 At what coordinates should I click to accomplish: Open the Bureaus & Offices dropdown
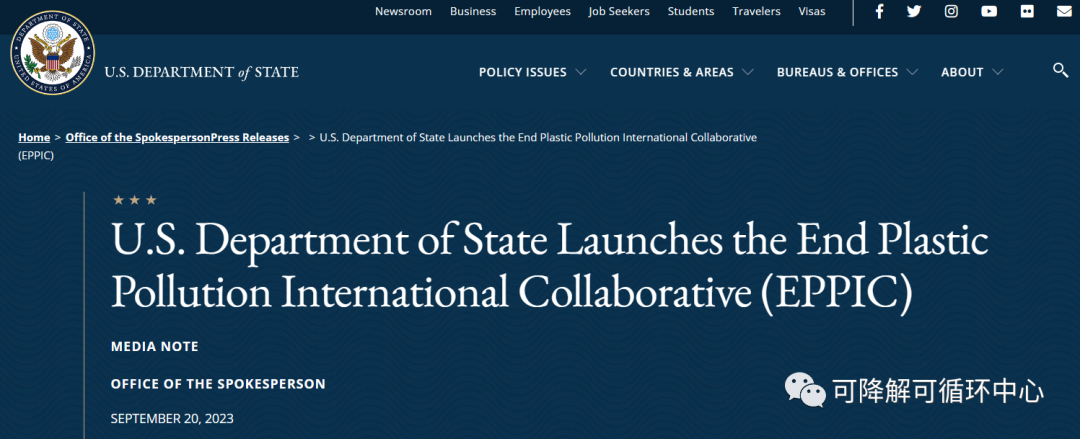847,72
